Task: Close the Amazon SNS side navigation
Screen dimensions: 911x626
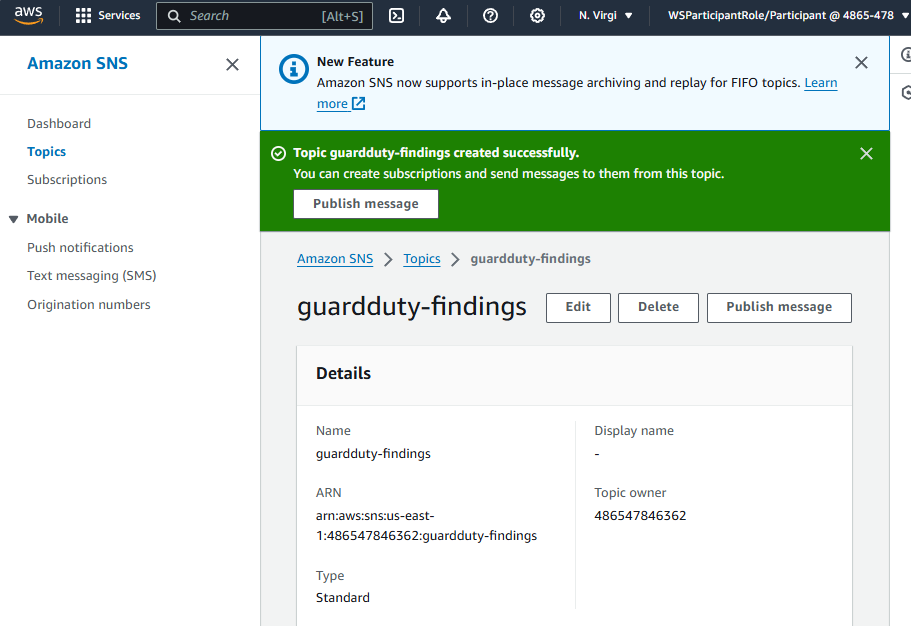Action: pos(232,65)
